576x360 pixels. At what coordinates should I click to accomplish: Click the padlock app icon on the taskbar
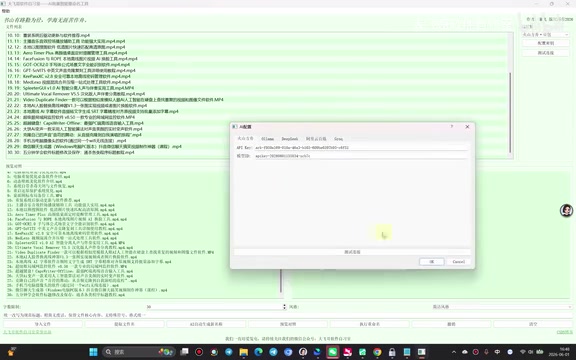click(392, 352)
